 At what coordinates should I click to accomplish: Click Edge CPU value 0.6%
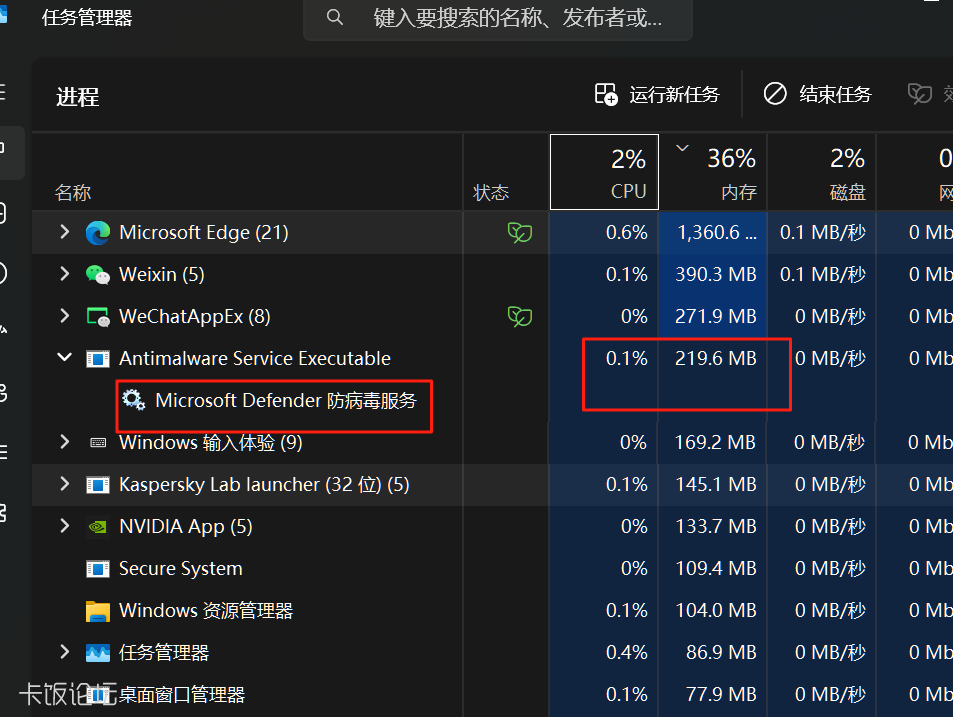(x=627, y=232)
